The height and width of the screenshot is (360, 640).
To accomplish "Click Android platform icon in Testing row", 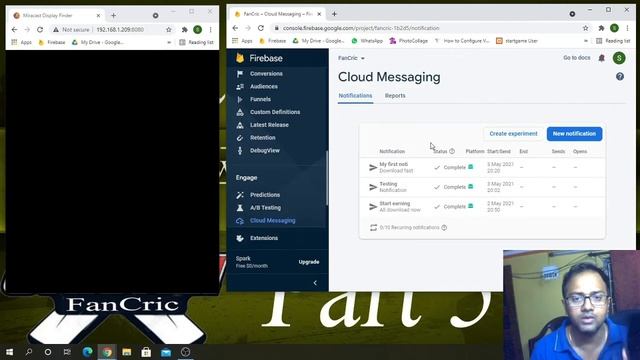I will (x=471, y=187).
